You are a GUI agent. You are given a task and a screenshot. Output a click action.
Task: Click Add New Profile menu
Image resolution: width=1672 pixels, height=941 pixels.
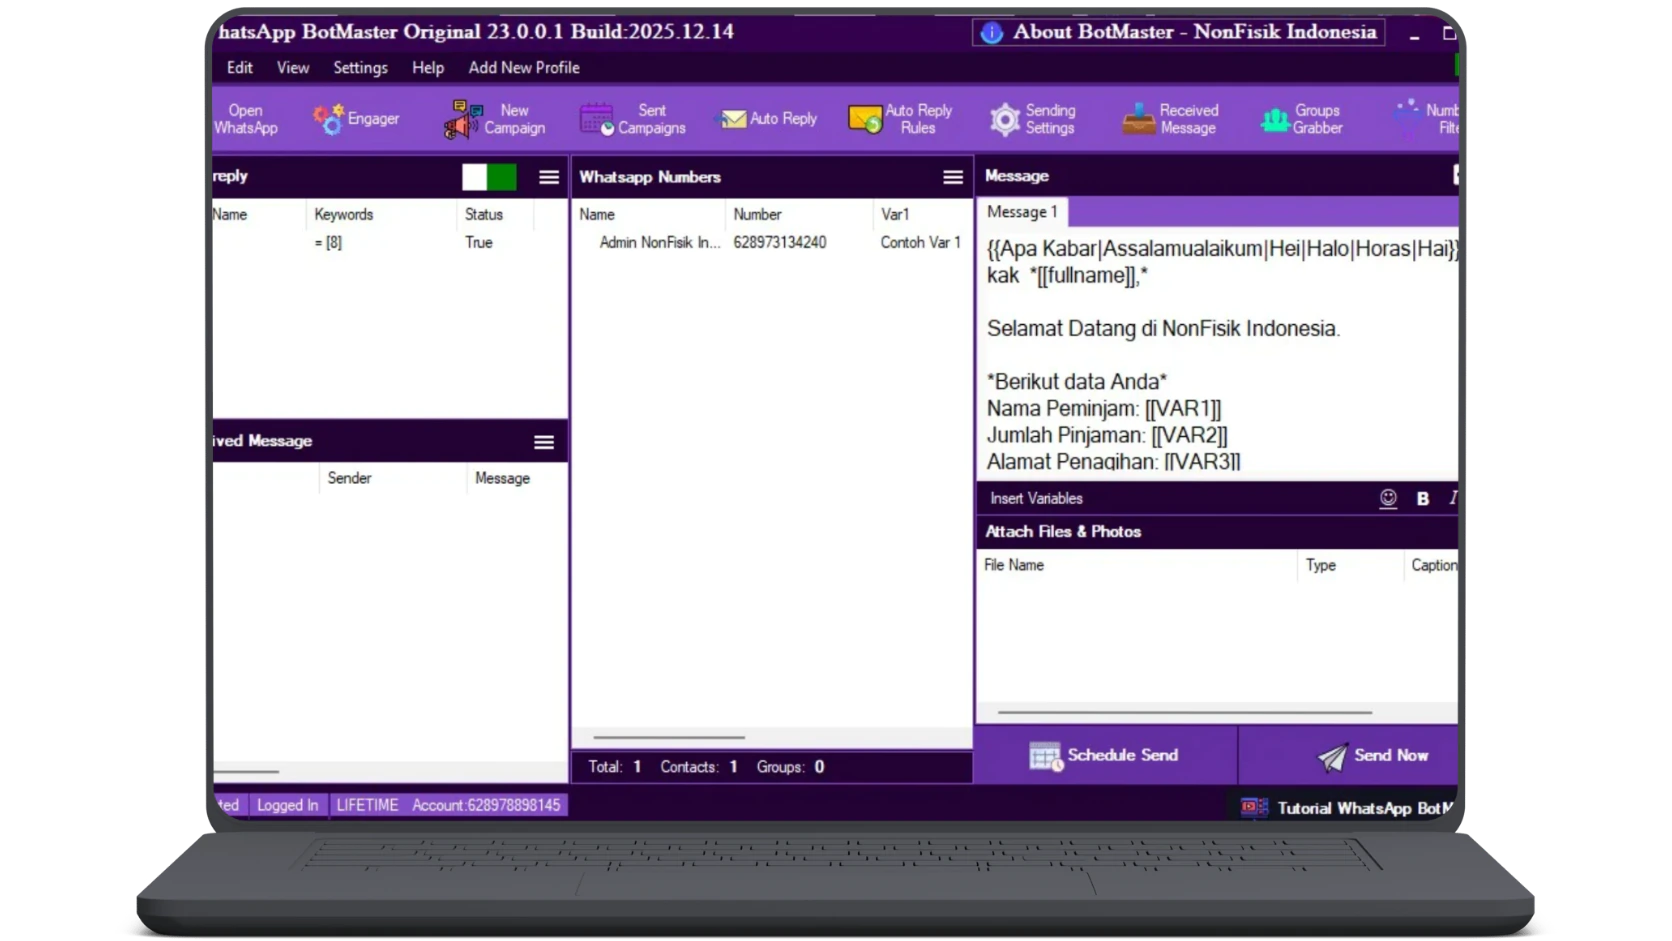tap(524, 68)
